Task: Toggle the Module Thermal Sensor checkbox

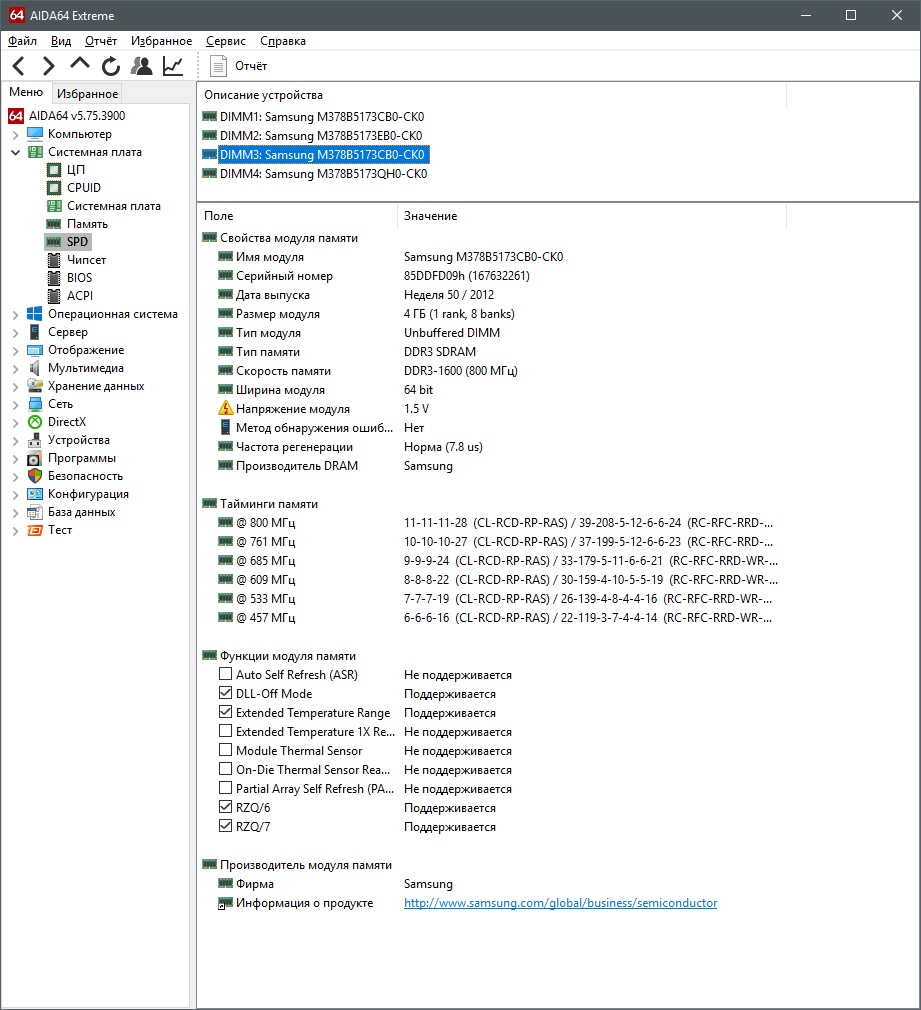Action: coord(225,751)
